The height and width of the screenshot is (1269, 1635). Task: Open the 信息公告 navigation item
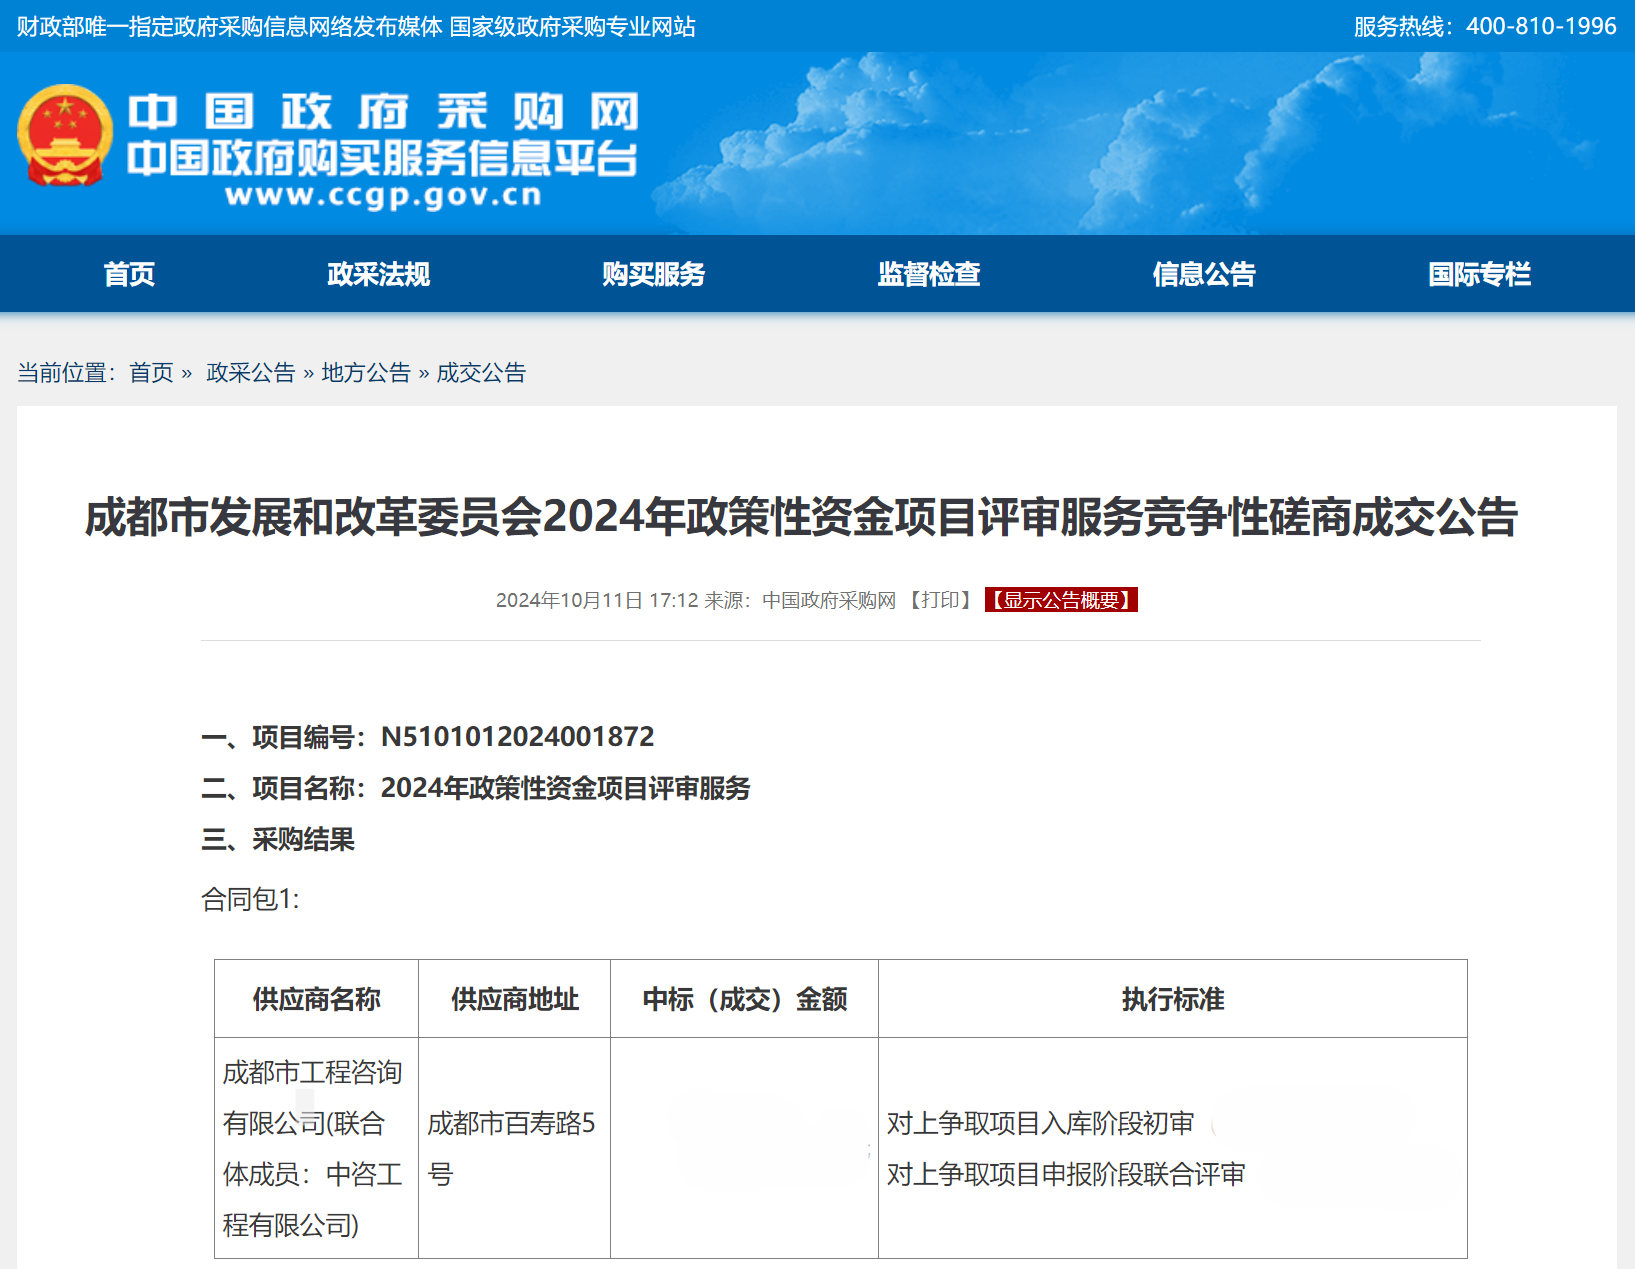(1203, 274)
